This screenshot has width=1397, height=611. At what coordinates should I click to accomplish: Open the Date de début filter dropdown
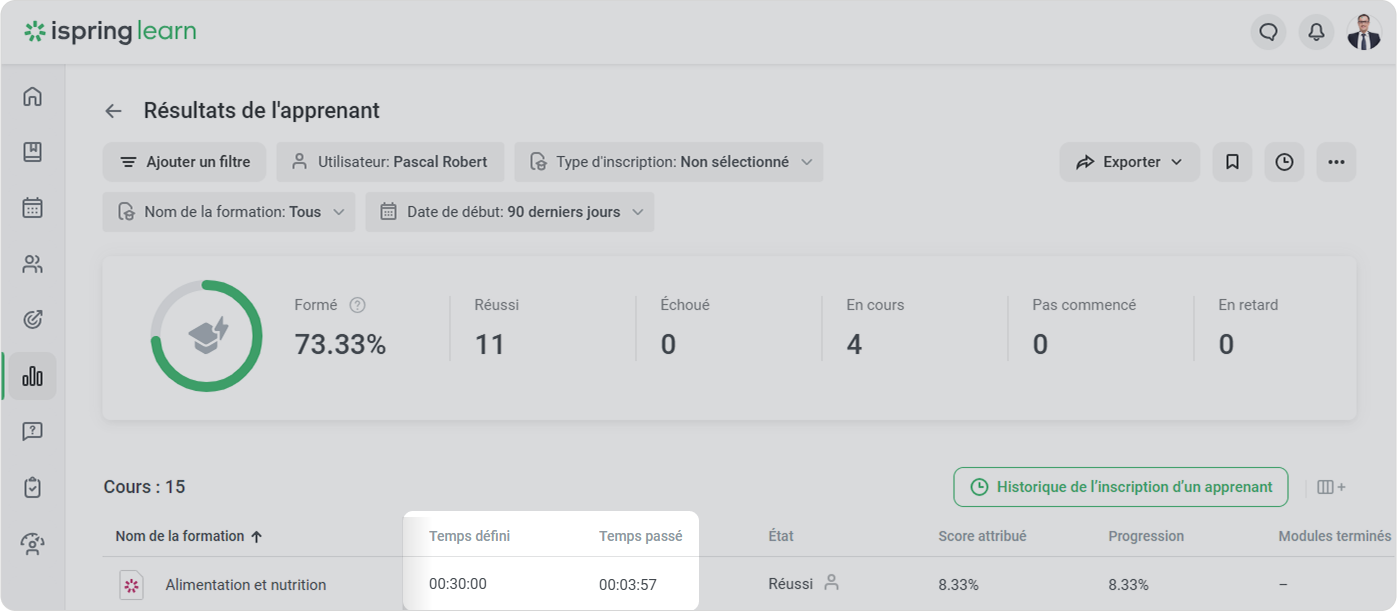click(x=510, y=212)
